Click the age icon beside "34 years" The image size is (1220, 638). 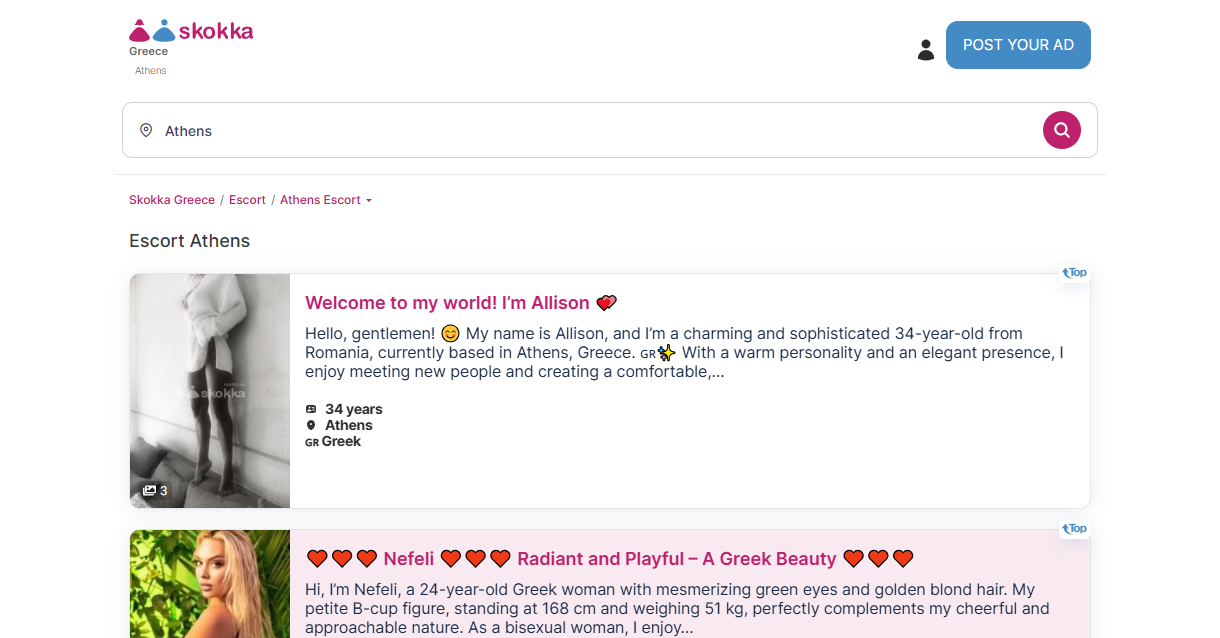click(311, 409)
